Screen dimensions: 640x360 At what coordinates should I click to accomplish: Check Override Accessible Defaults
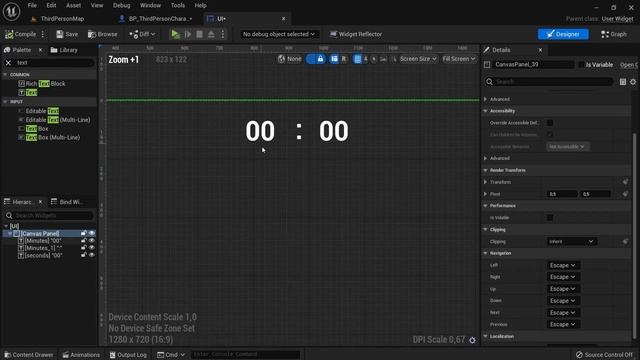tap(550, 123)
